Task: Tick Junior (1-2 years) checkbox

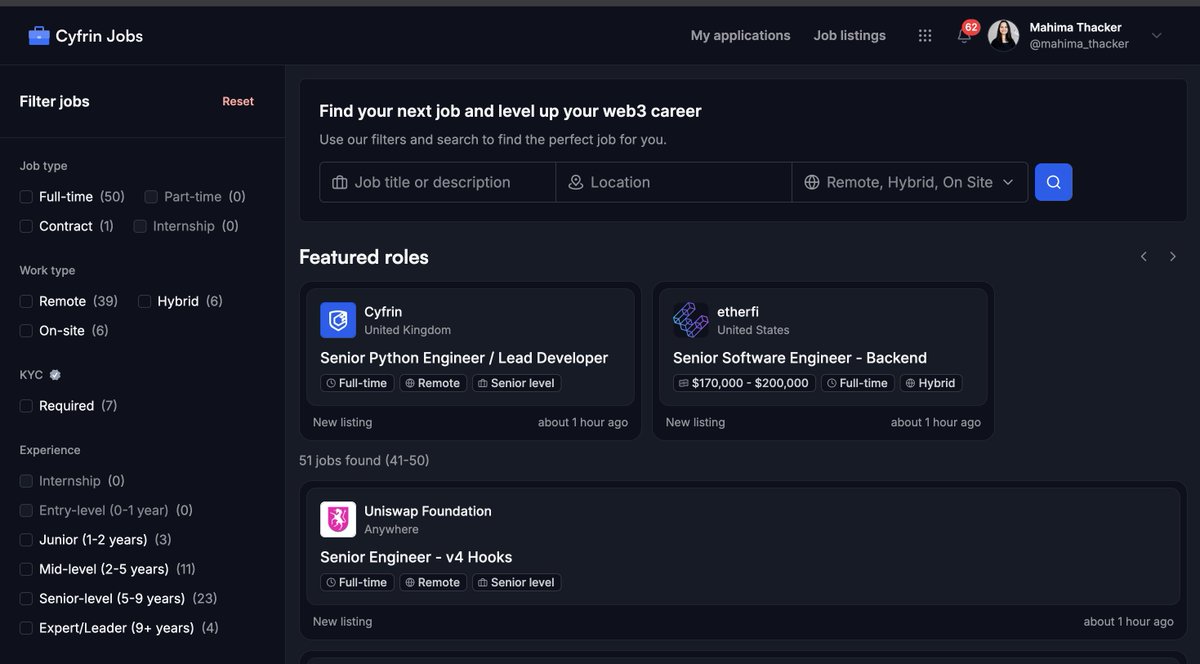Action: [26, 540]
